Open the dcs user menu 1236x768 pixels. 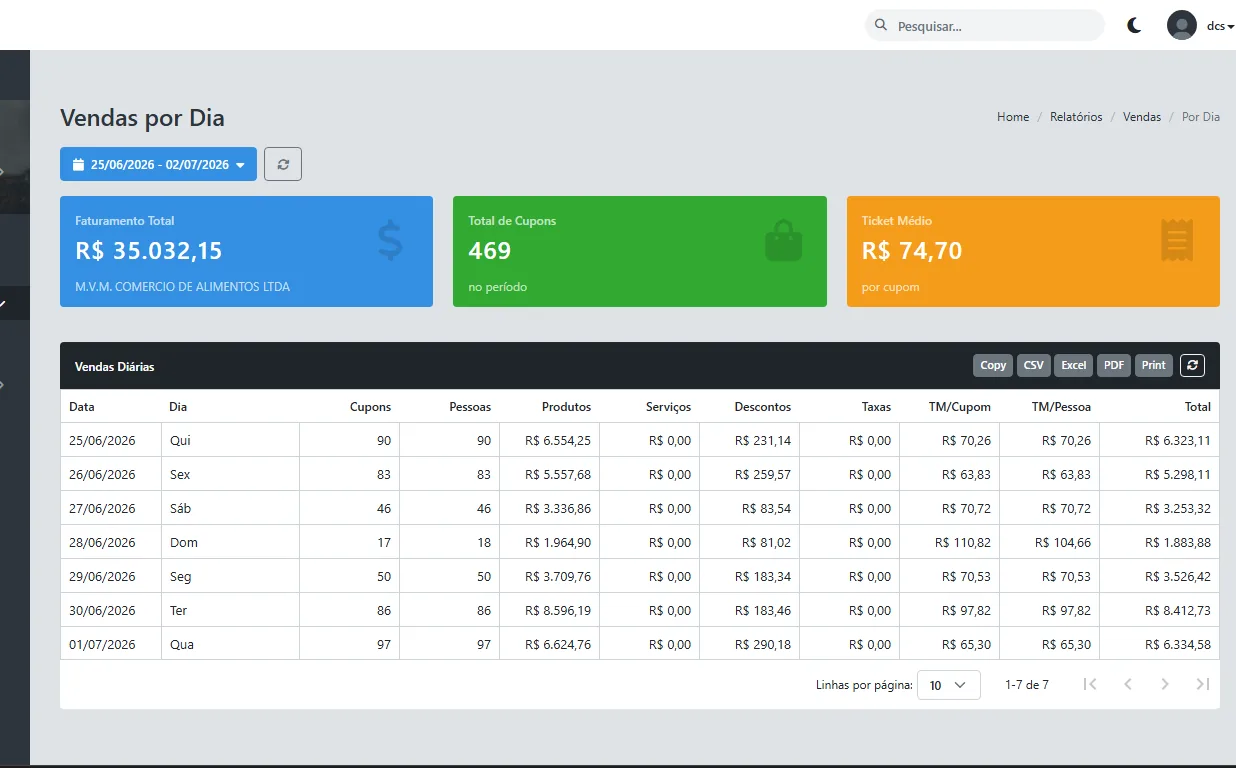[x=1220, y=26]
